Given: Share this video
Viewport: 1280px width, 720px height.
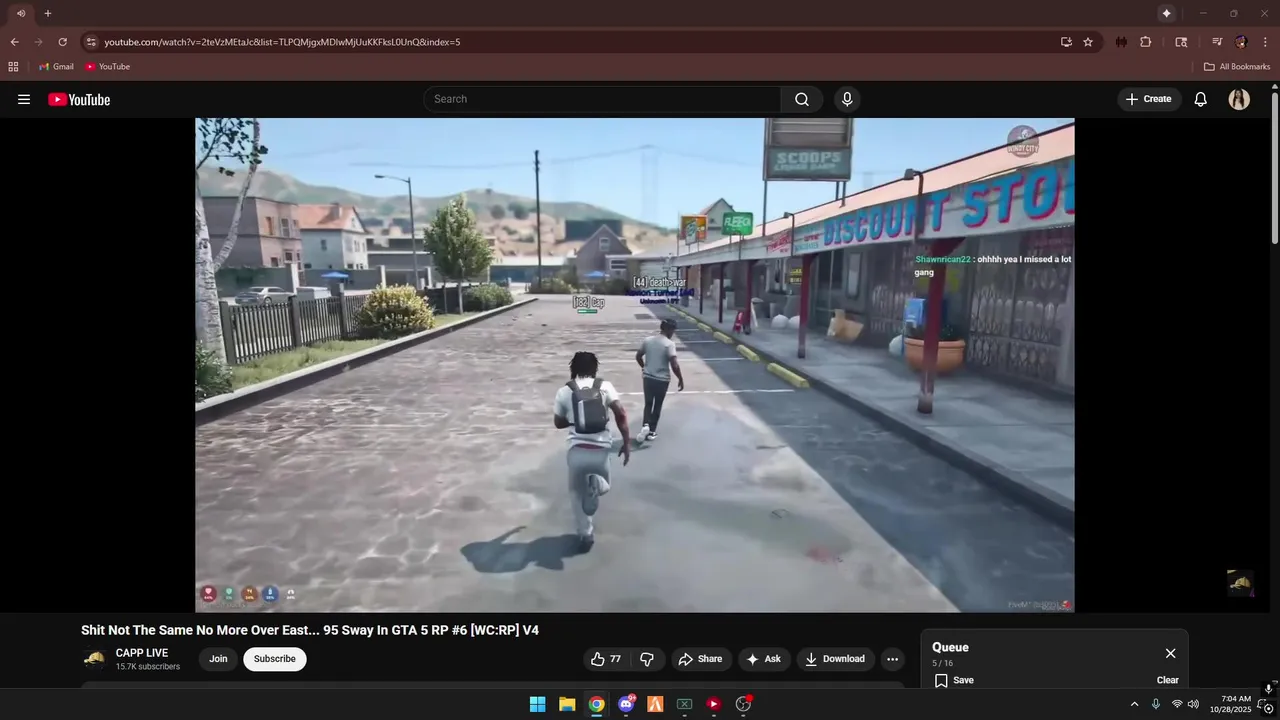Looking at the screenshot, I should [700, 659].
